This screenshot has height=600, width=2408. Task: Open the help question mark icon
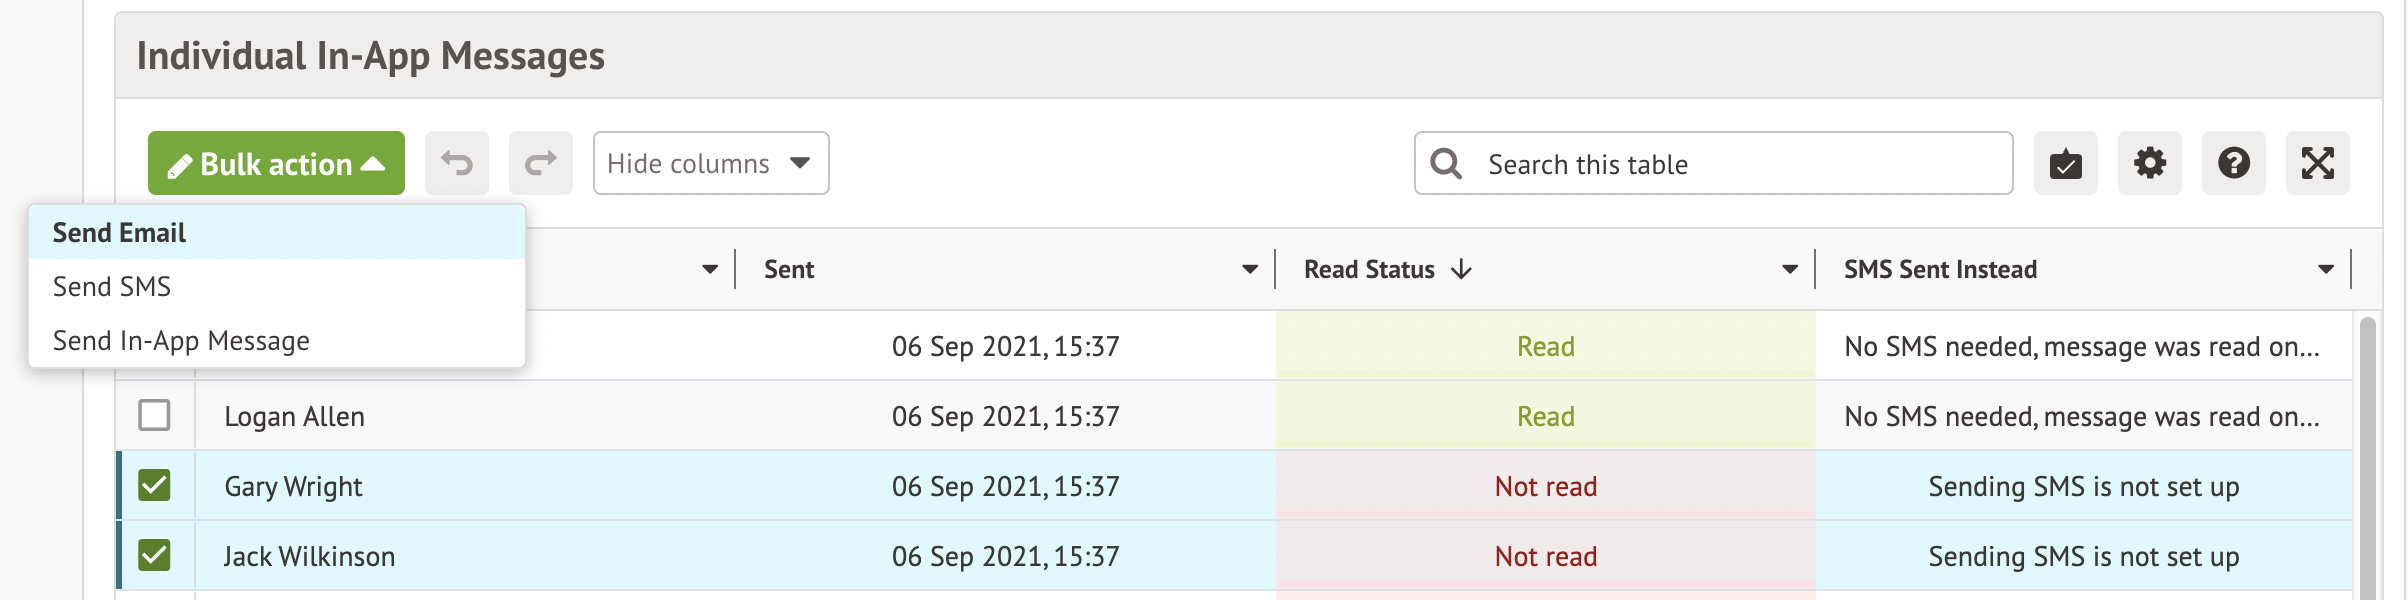click(x=2233, y=163)
